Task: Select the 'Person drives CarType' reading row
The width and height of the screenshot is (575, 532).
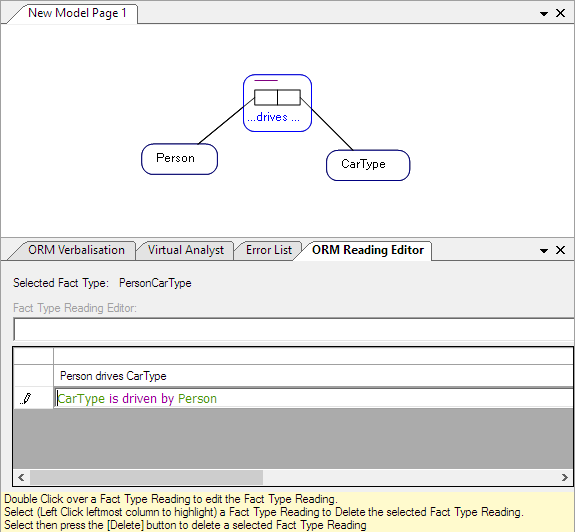Action: [314, 376]
